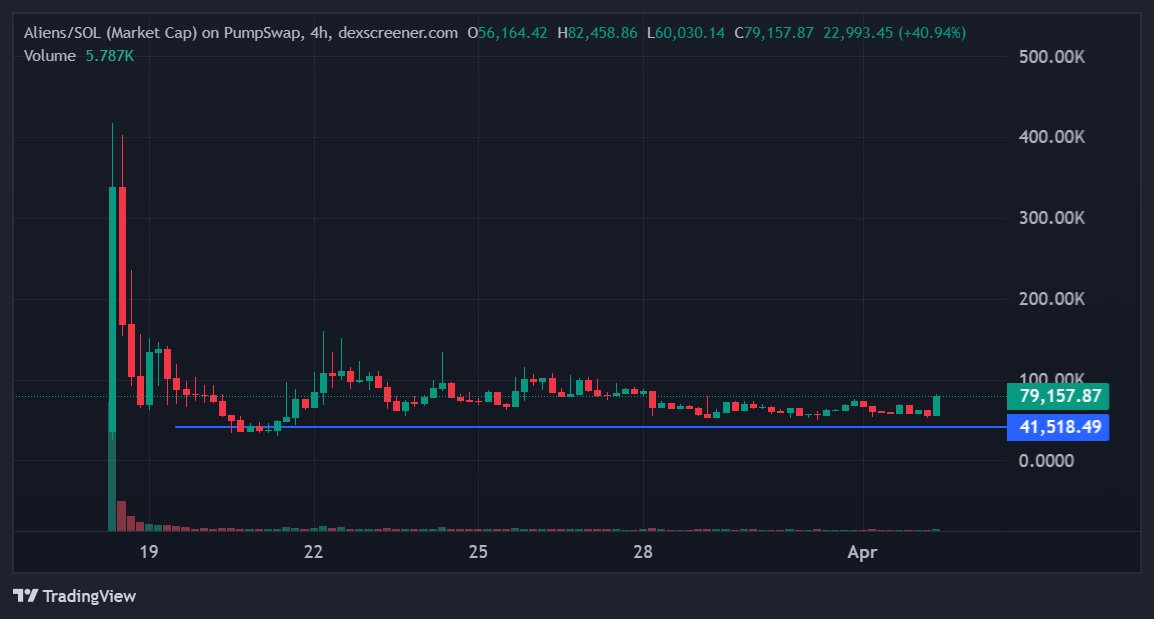The width and height of the screenshot is (1154, 619).
Task: Click the Aliens/SOL chart title text
Action: point(241,32)
